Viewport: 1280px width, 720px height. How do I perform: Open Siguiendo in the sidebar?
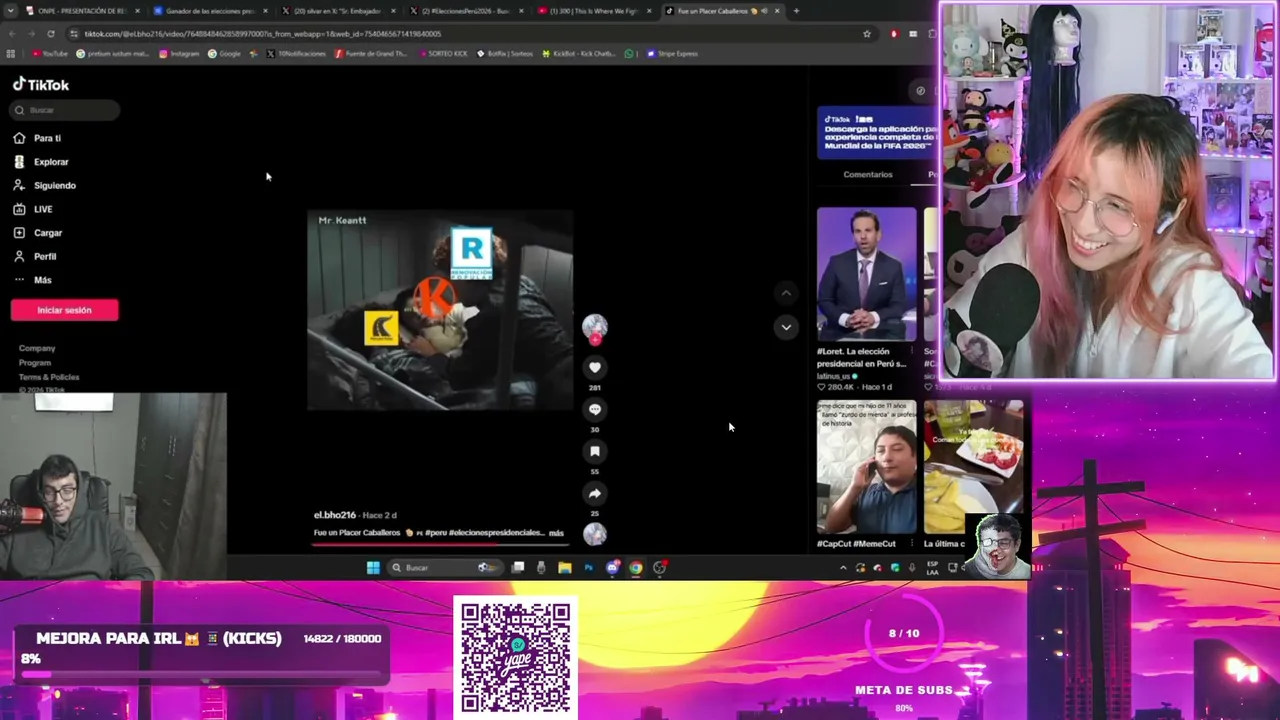click(45, 185)
